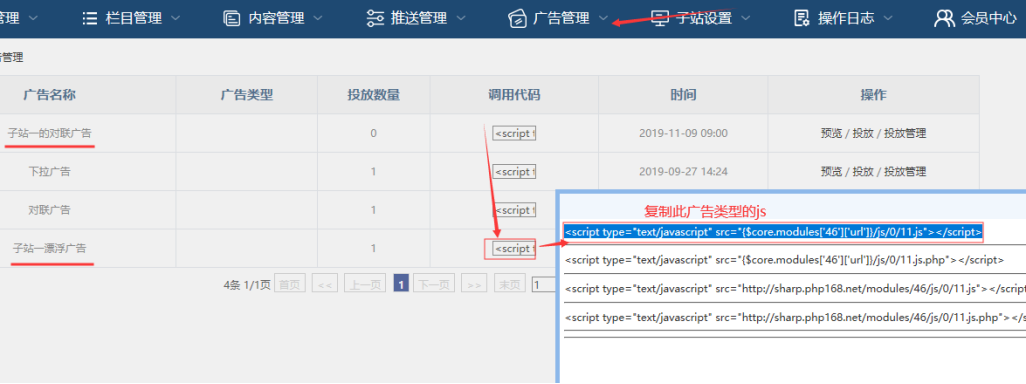Click the 内容管理 document icon
Viewport: 1026px width, 384px height.
[231, 18]
